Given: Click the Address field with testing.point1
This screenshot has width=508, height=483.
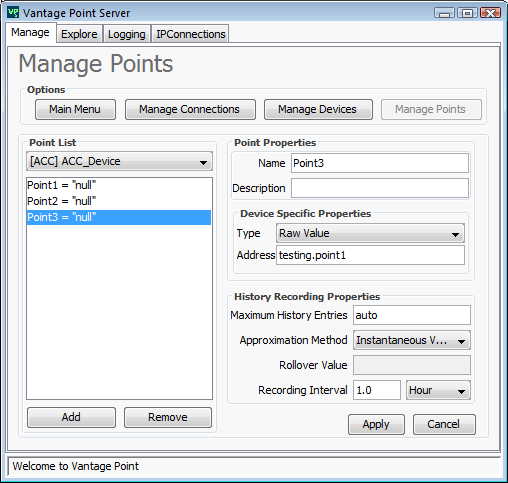Looking at the screenshot, I should click(x=370, y=255).
